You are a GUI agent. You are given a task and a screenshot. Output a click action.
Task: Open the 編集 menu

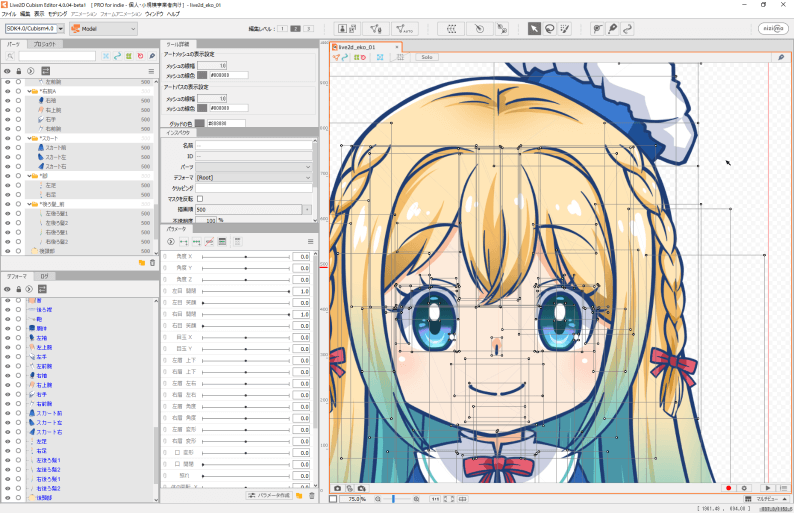(25, 14)
